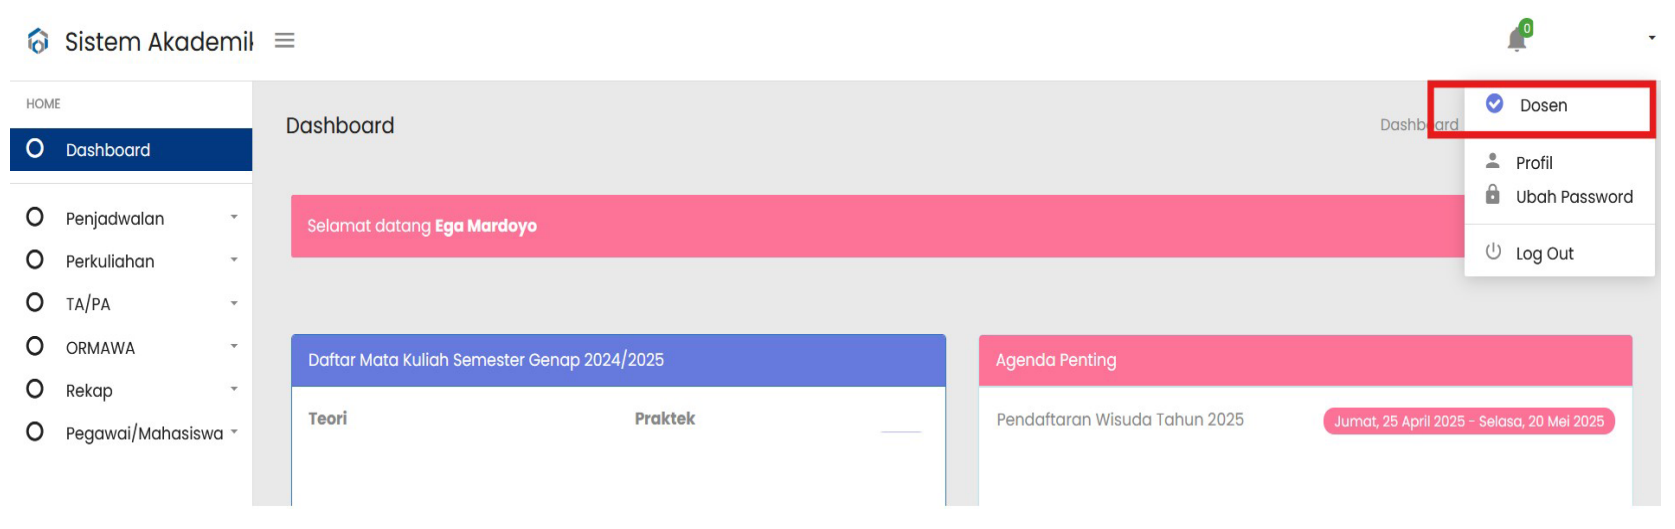Viewport: 1675px width, 529px height.
Task: Click the person icon beside Profil
Action: pyautogui.click(x=1493, y=161)
